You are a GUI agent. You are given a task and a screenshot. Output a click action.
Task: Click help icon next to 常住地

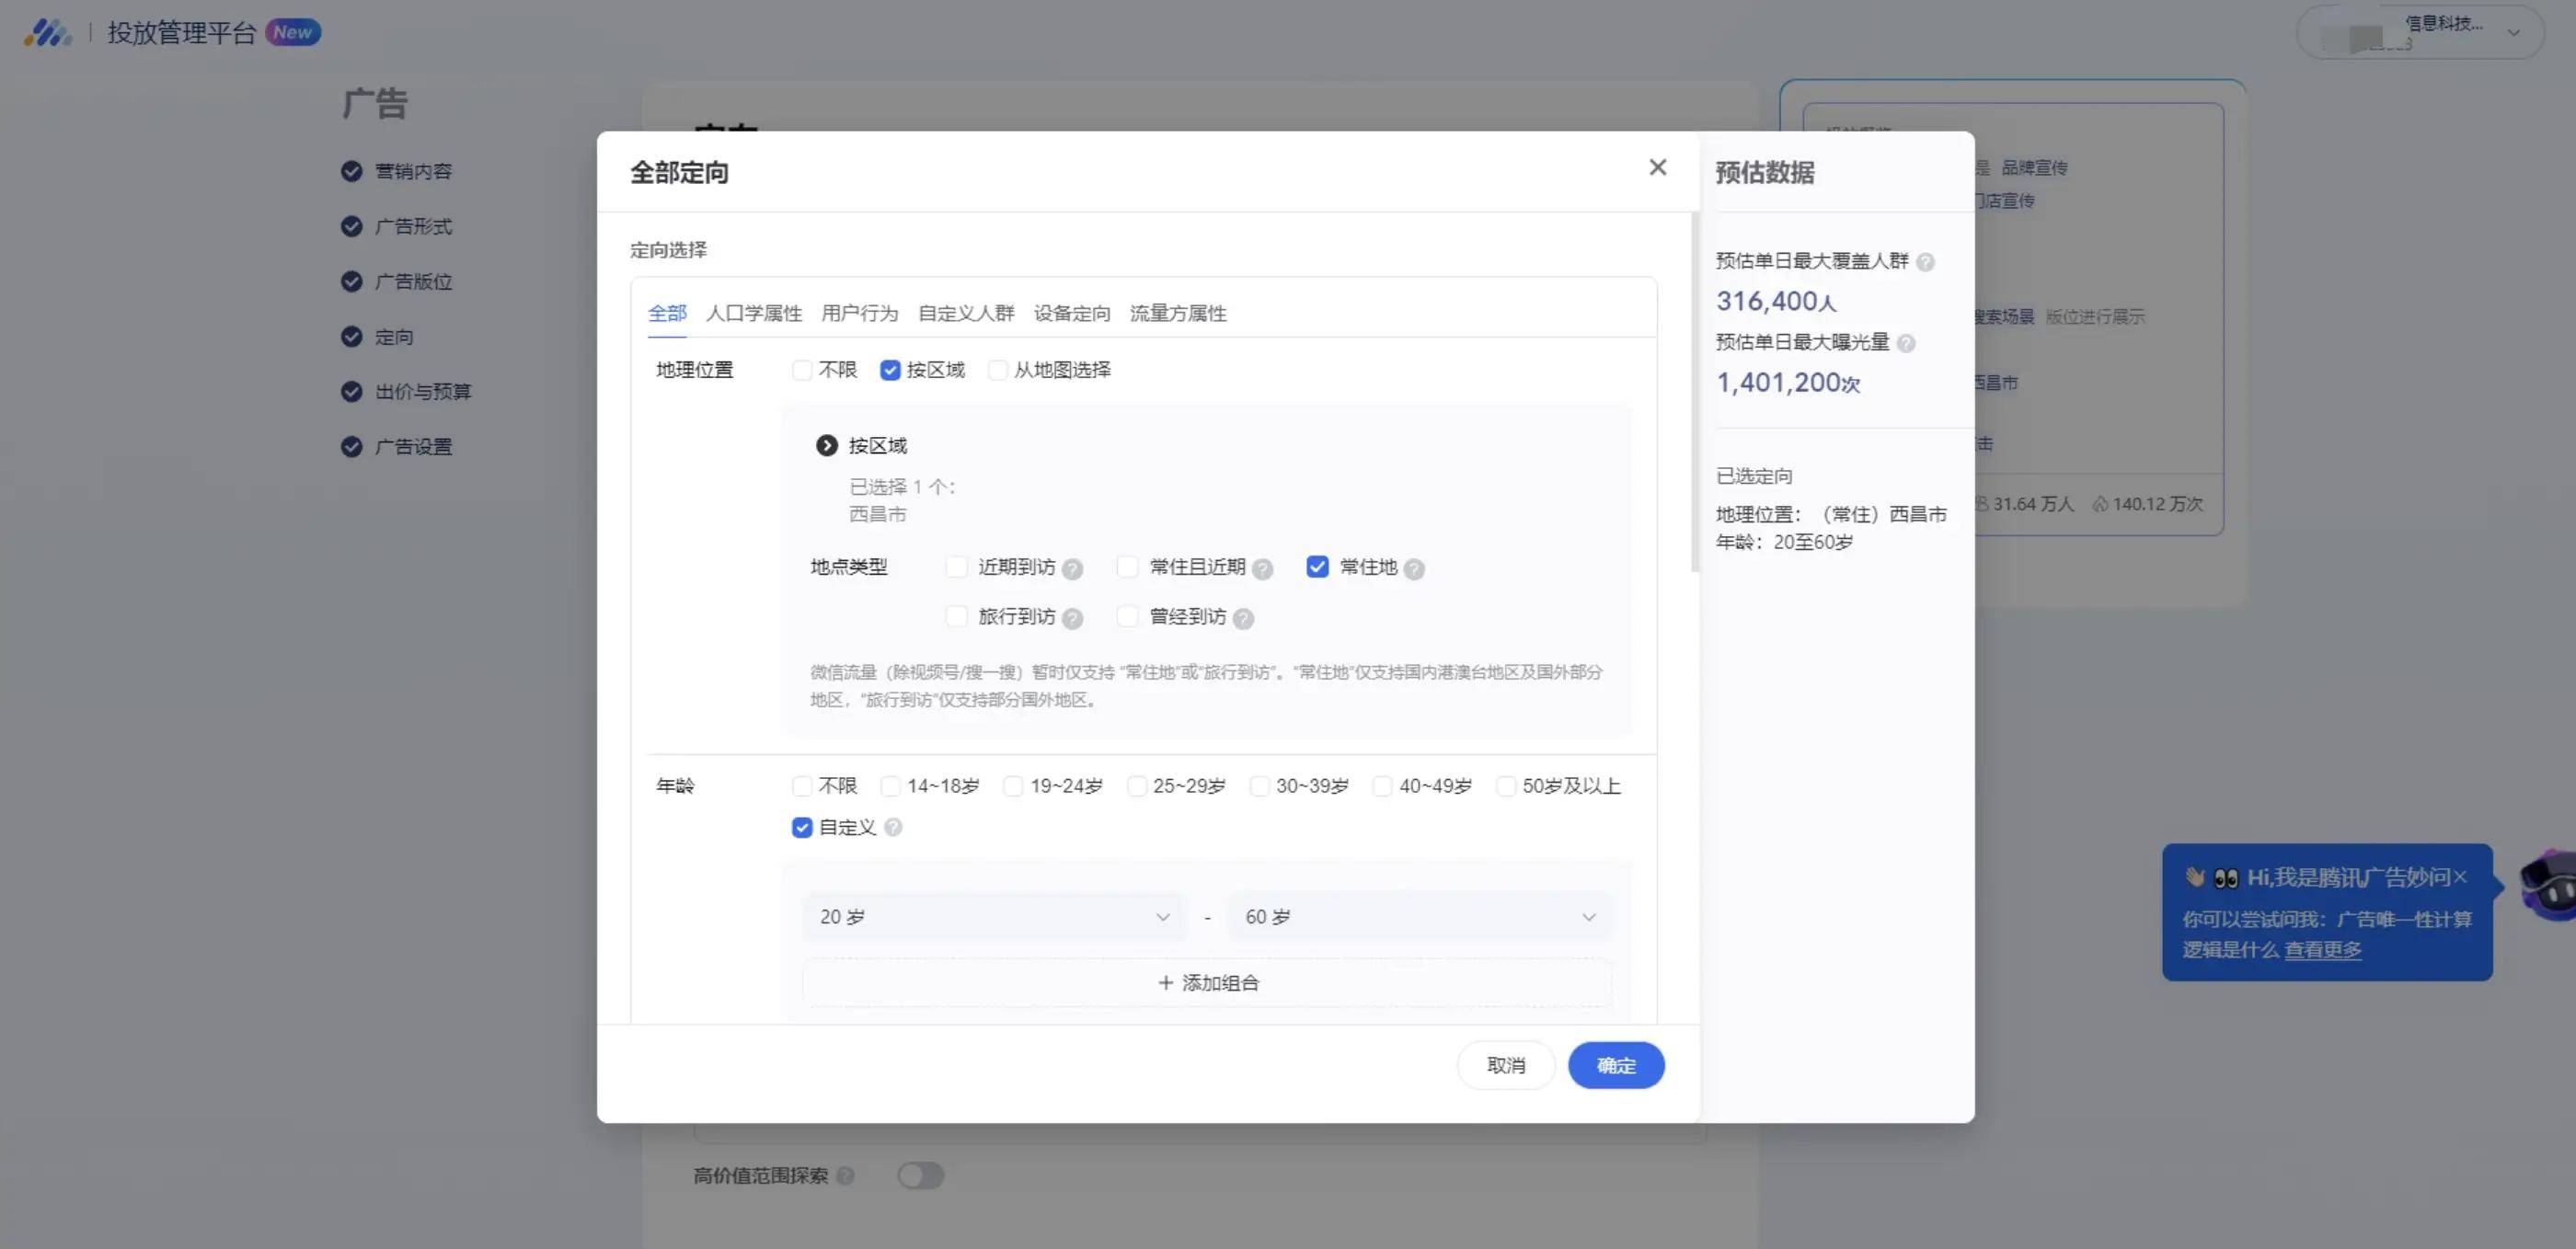pos(1413,569)
